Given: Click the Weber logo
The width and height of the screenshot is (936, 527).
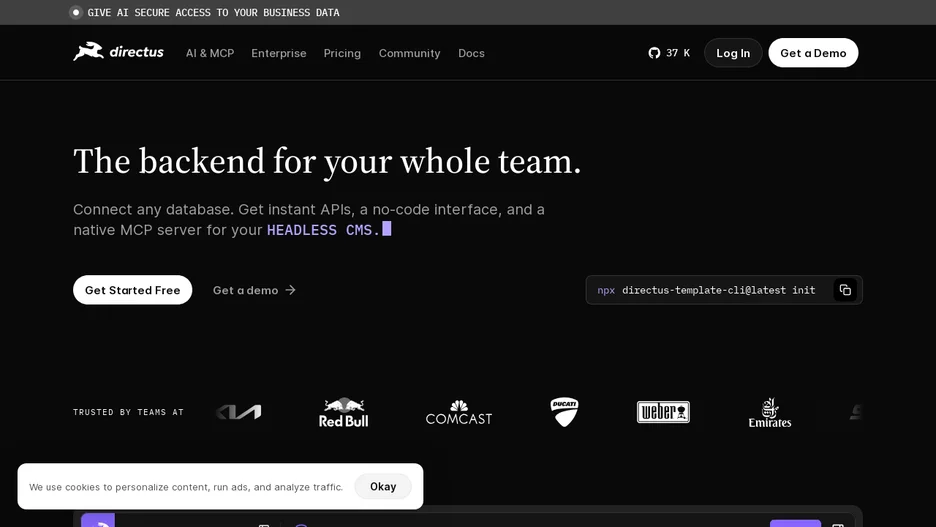Looking at the screenshot, I should 663,412.
